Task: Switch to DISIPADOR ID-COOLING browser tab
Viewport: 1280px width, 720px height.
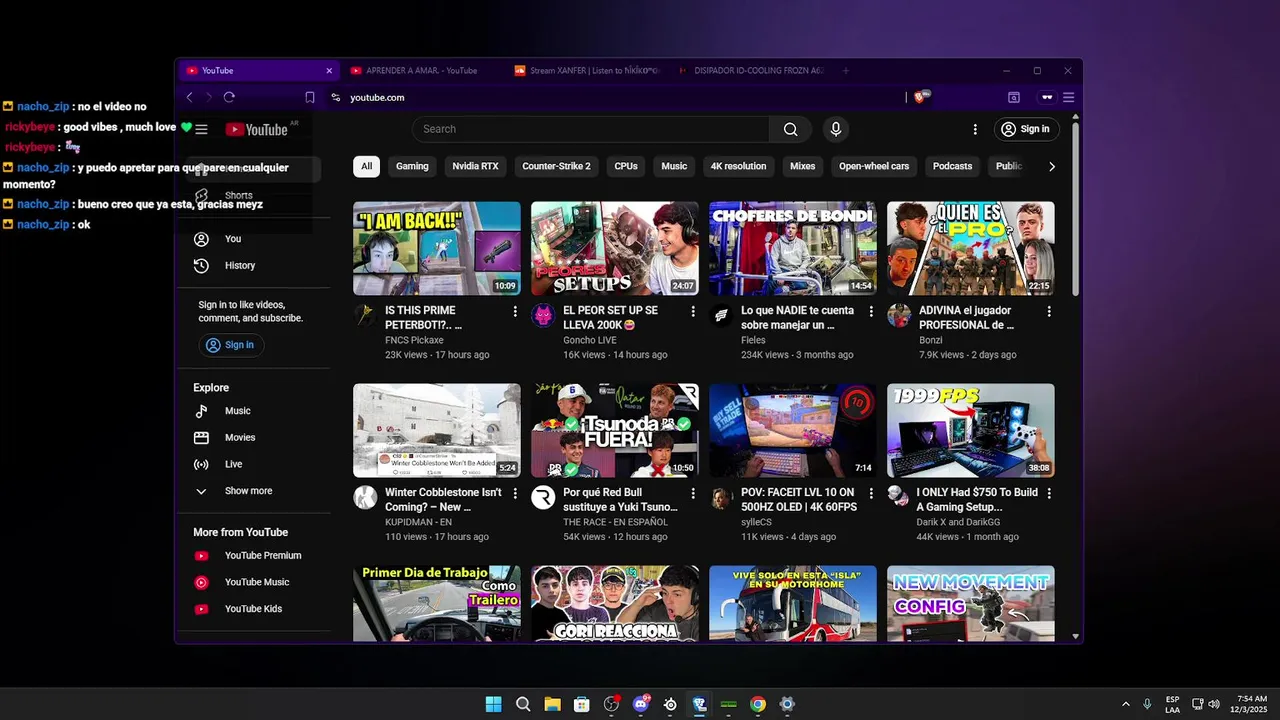Action: tap(750, 71)
